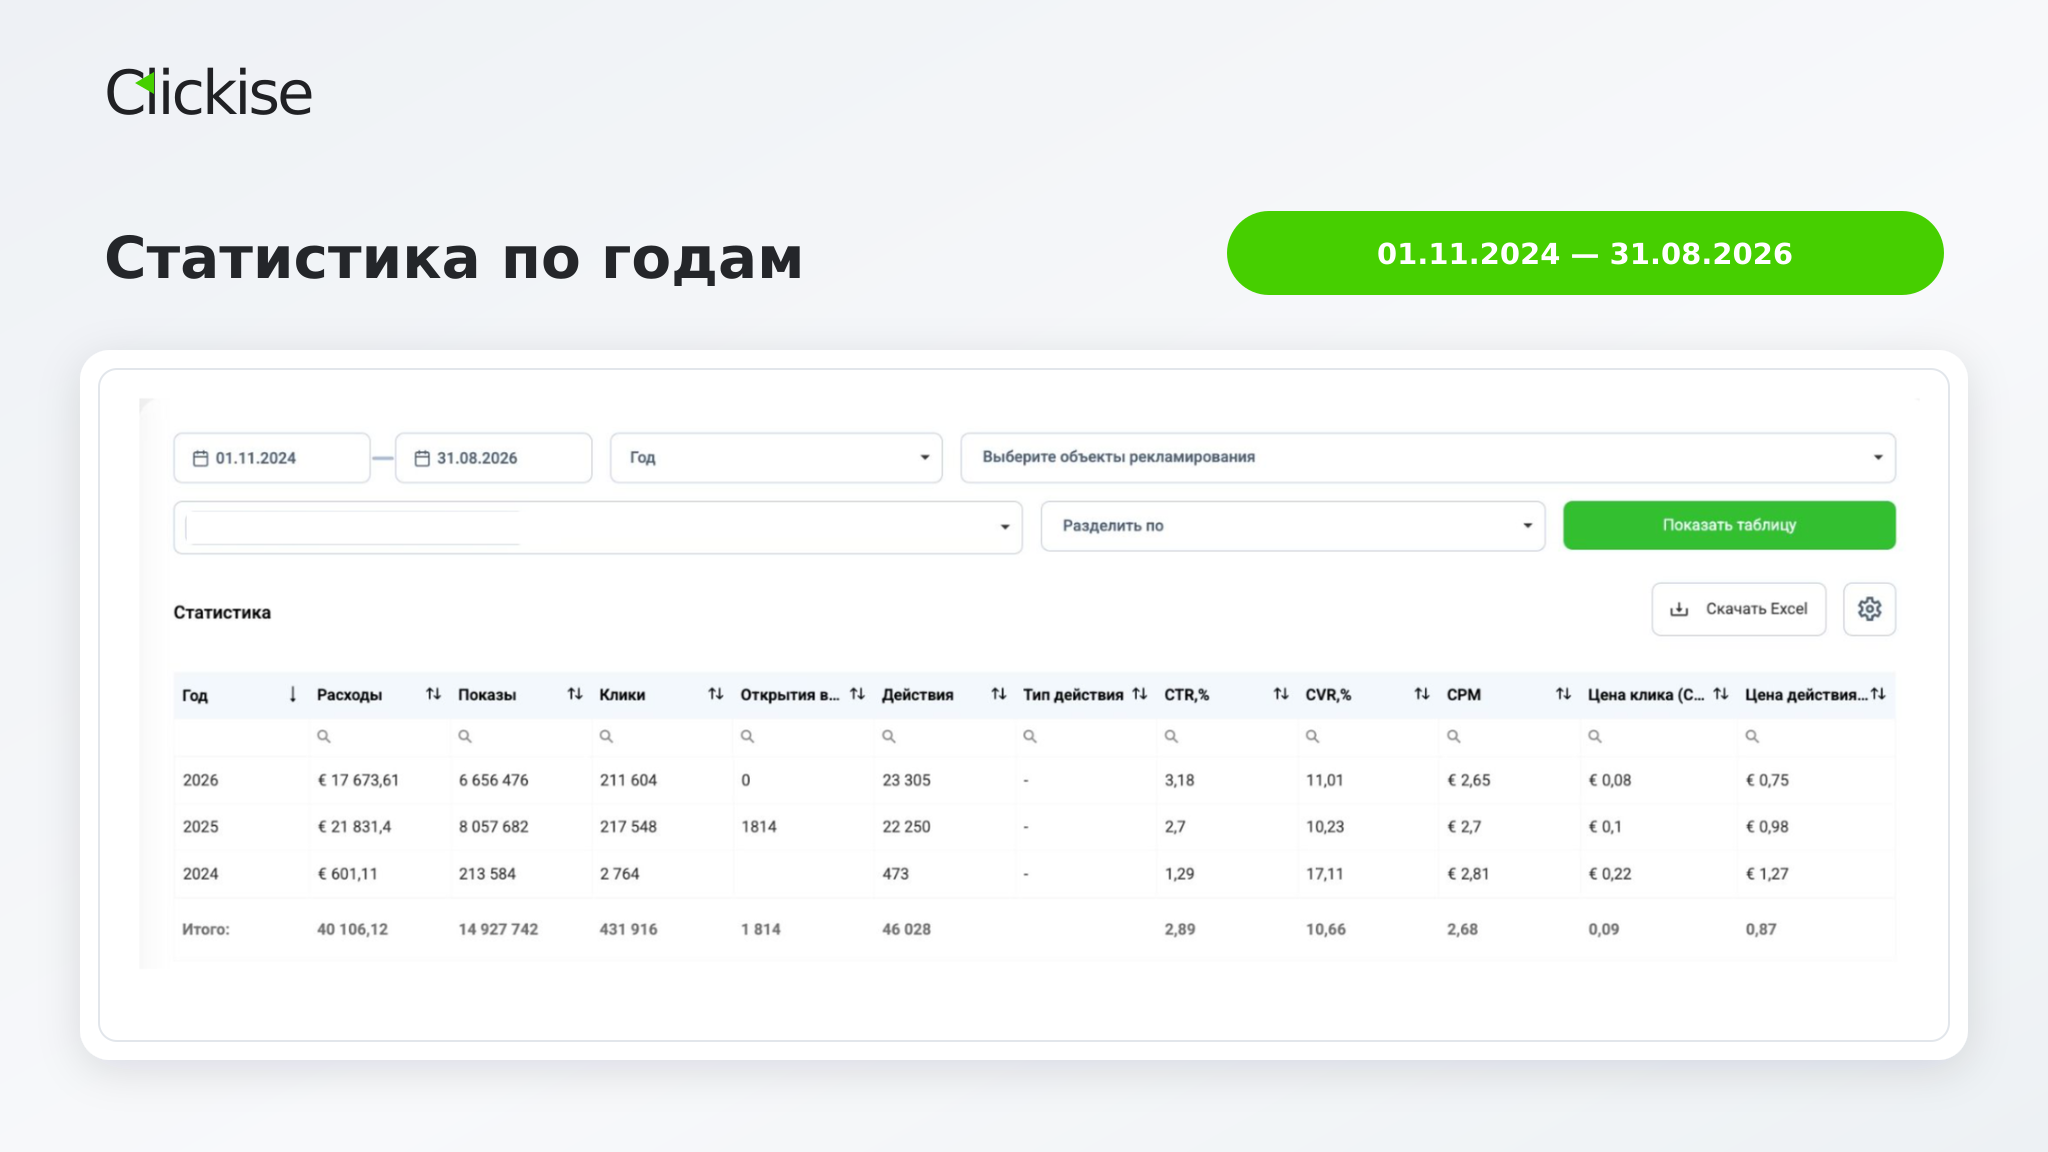The width and height of the screenshot is (2048, 1152).
Task: Click the Clickise logo
Action: pos(209,93)
